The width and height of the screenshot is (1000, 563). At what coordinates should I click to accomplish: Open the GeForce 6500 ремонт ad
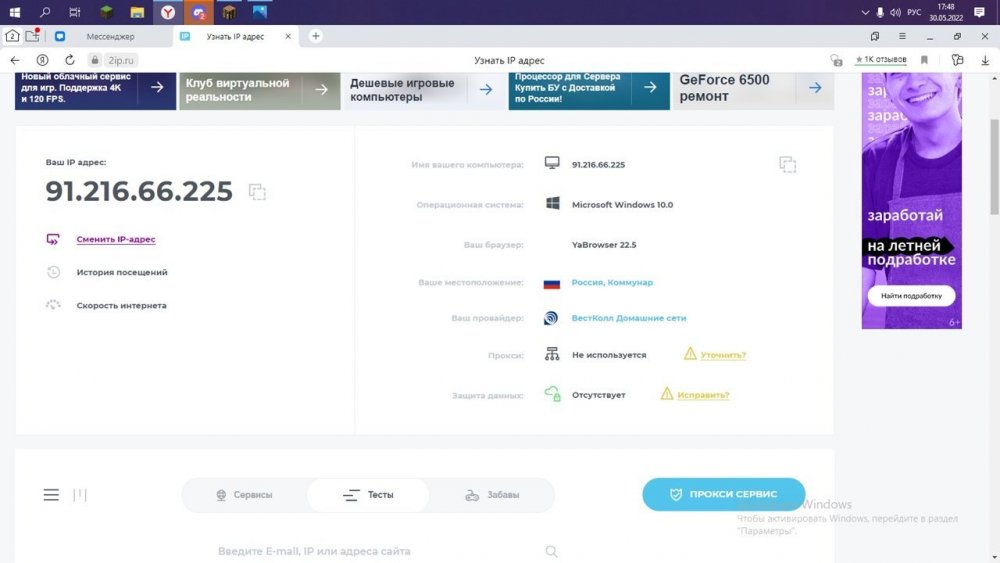coord(753,89)
